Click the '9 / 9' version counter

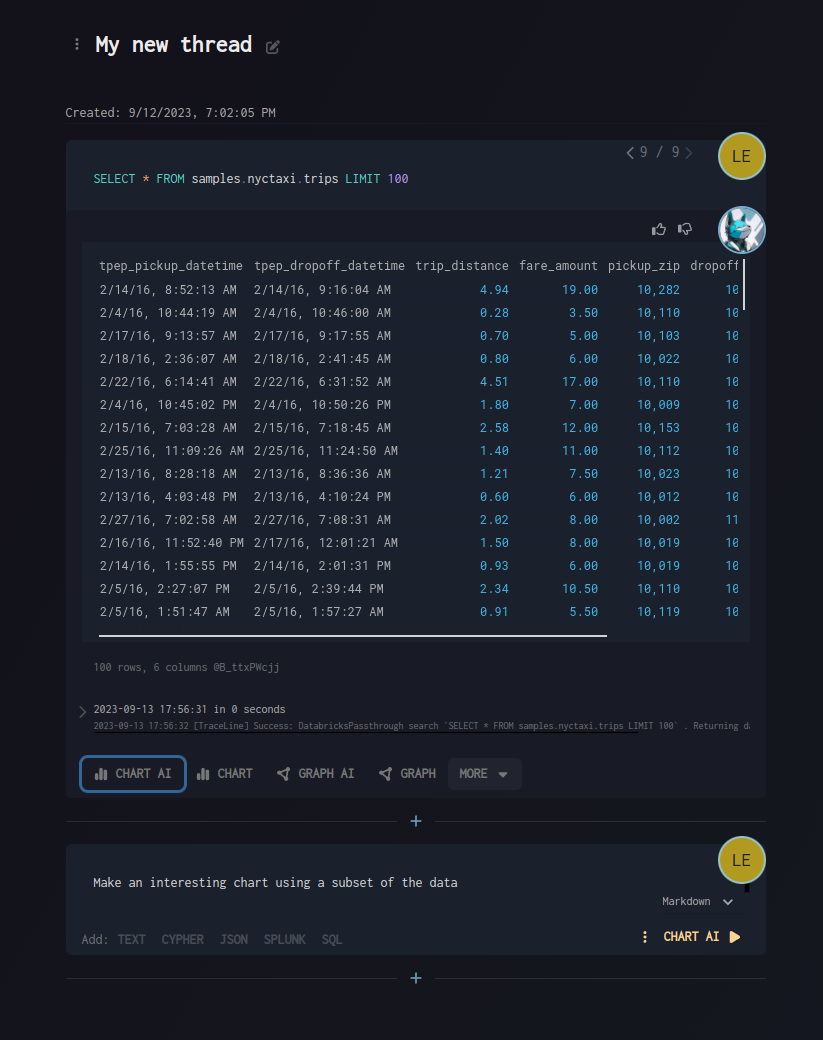point(659,153)
